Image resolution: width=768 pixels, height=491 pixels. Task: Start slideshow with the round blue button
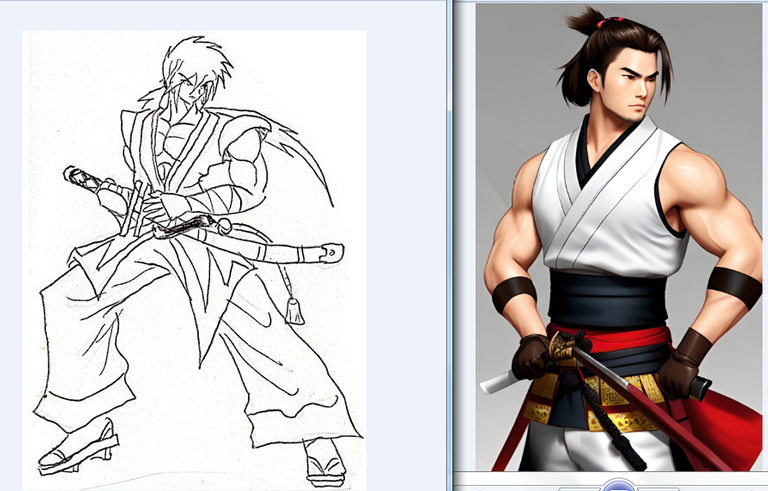tap(619, 486)
